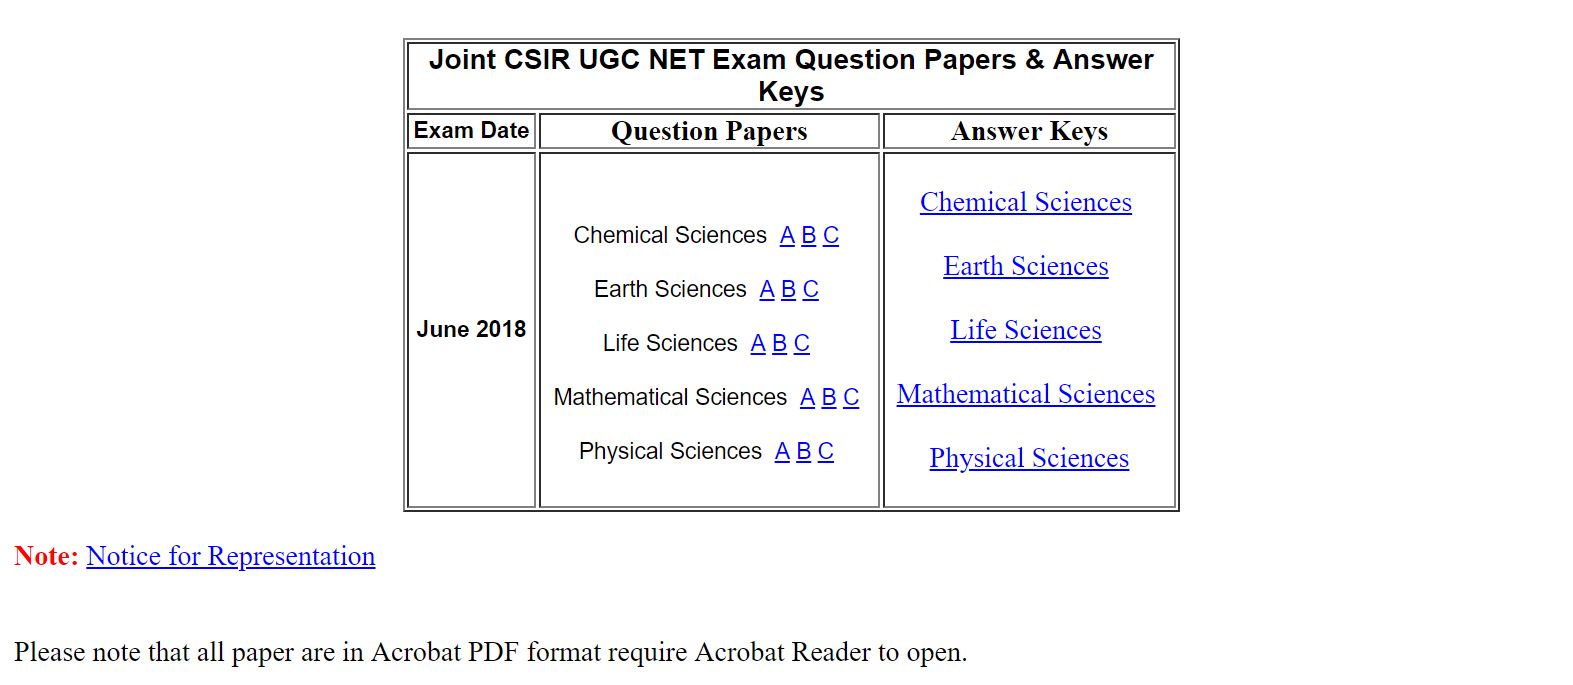
Task: Open Earth Sciences question paper C
Action: click(811, 290)
